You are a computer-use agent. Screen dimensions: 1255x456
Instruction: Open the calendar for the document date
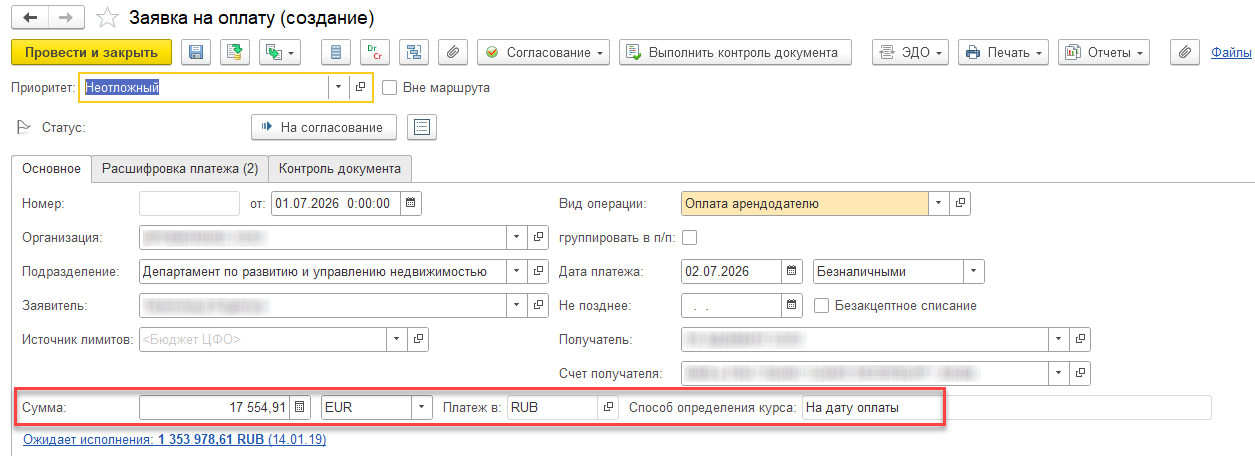click(x=411, y=203)
